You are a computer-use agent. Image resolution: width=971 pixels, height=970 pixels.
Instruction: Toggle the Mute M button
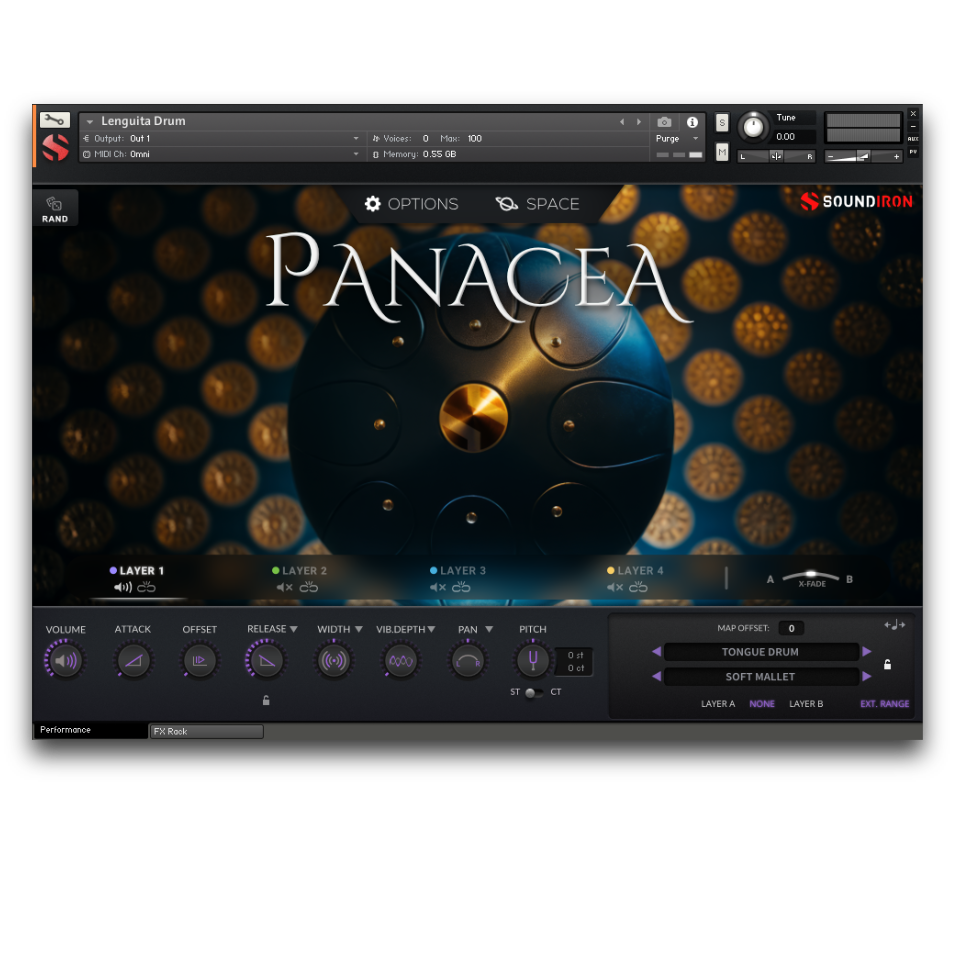pyautogui.click(x=722, y=152)
